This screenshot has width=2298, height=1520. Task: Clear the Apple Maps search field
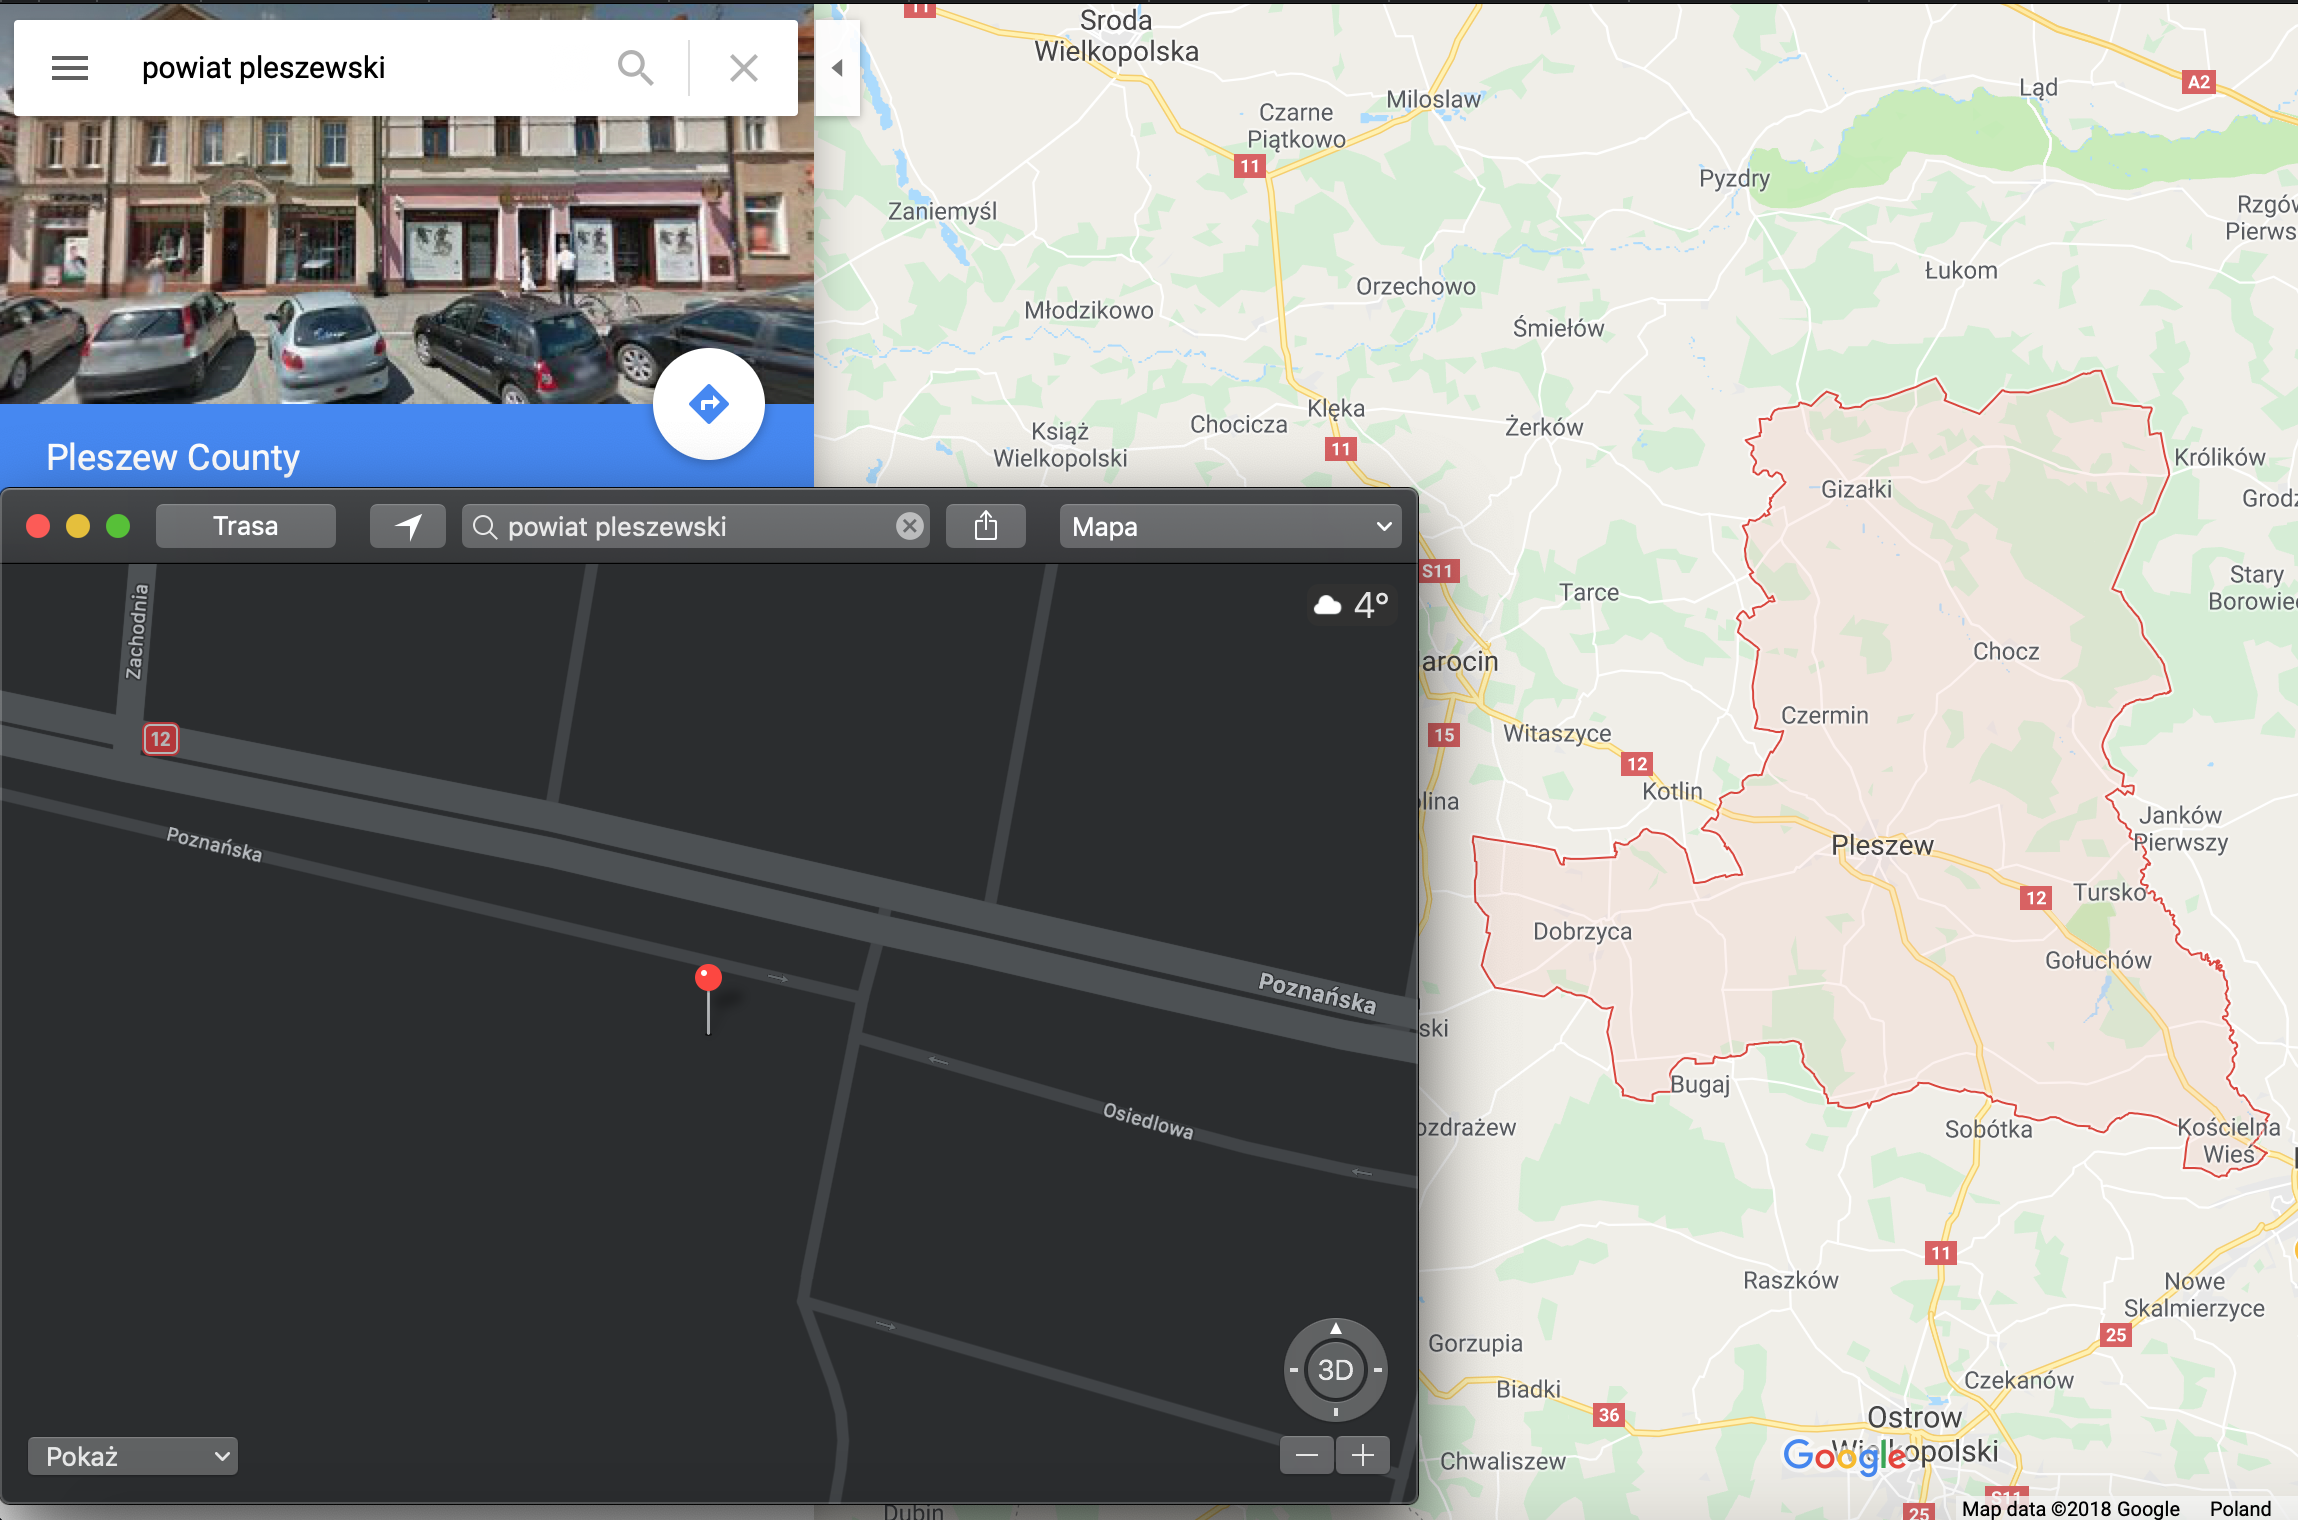coord(909,526)
